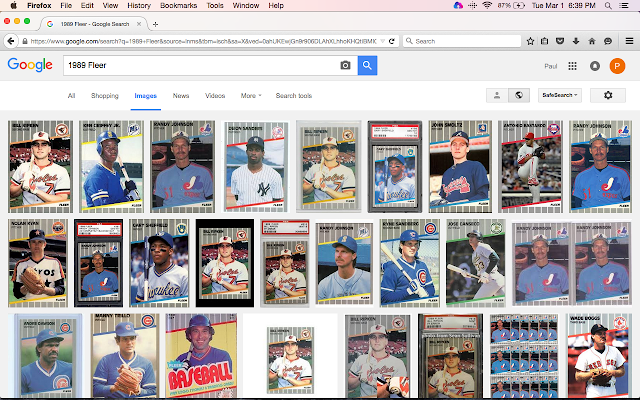
Task: Open the double Randy Johnson cards thumbnail
Action: (571, 263)
